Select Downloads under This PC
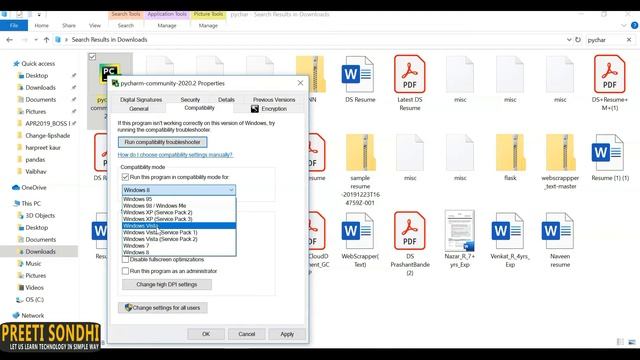 click(x=39, y=251)
